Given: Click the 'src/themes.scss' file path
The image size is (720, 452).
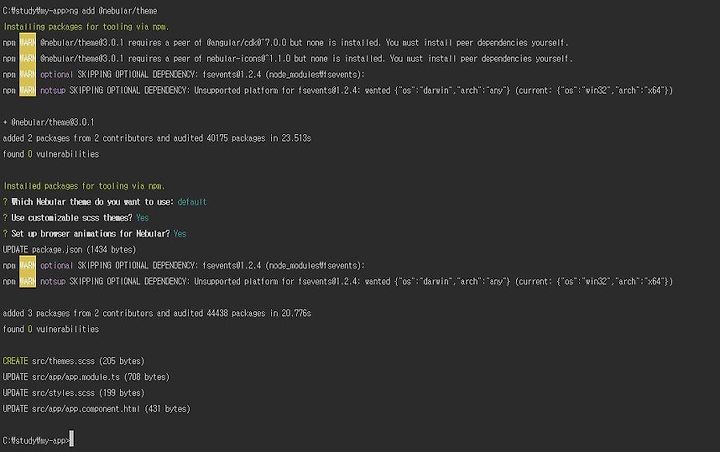Looking at the screenshot, I should coord(63,361).
